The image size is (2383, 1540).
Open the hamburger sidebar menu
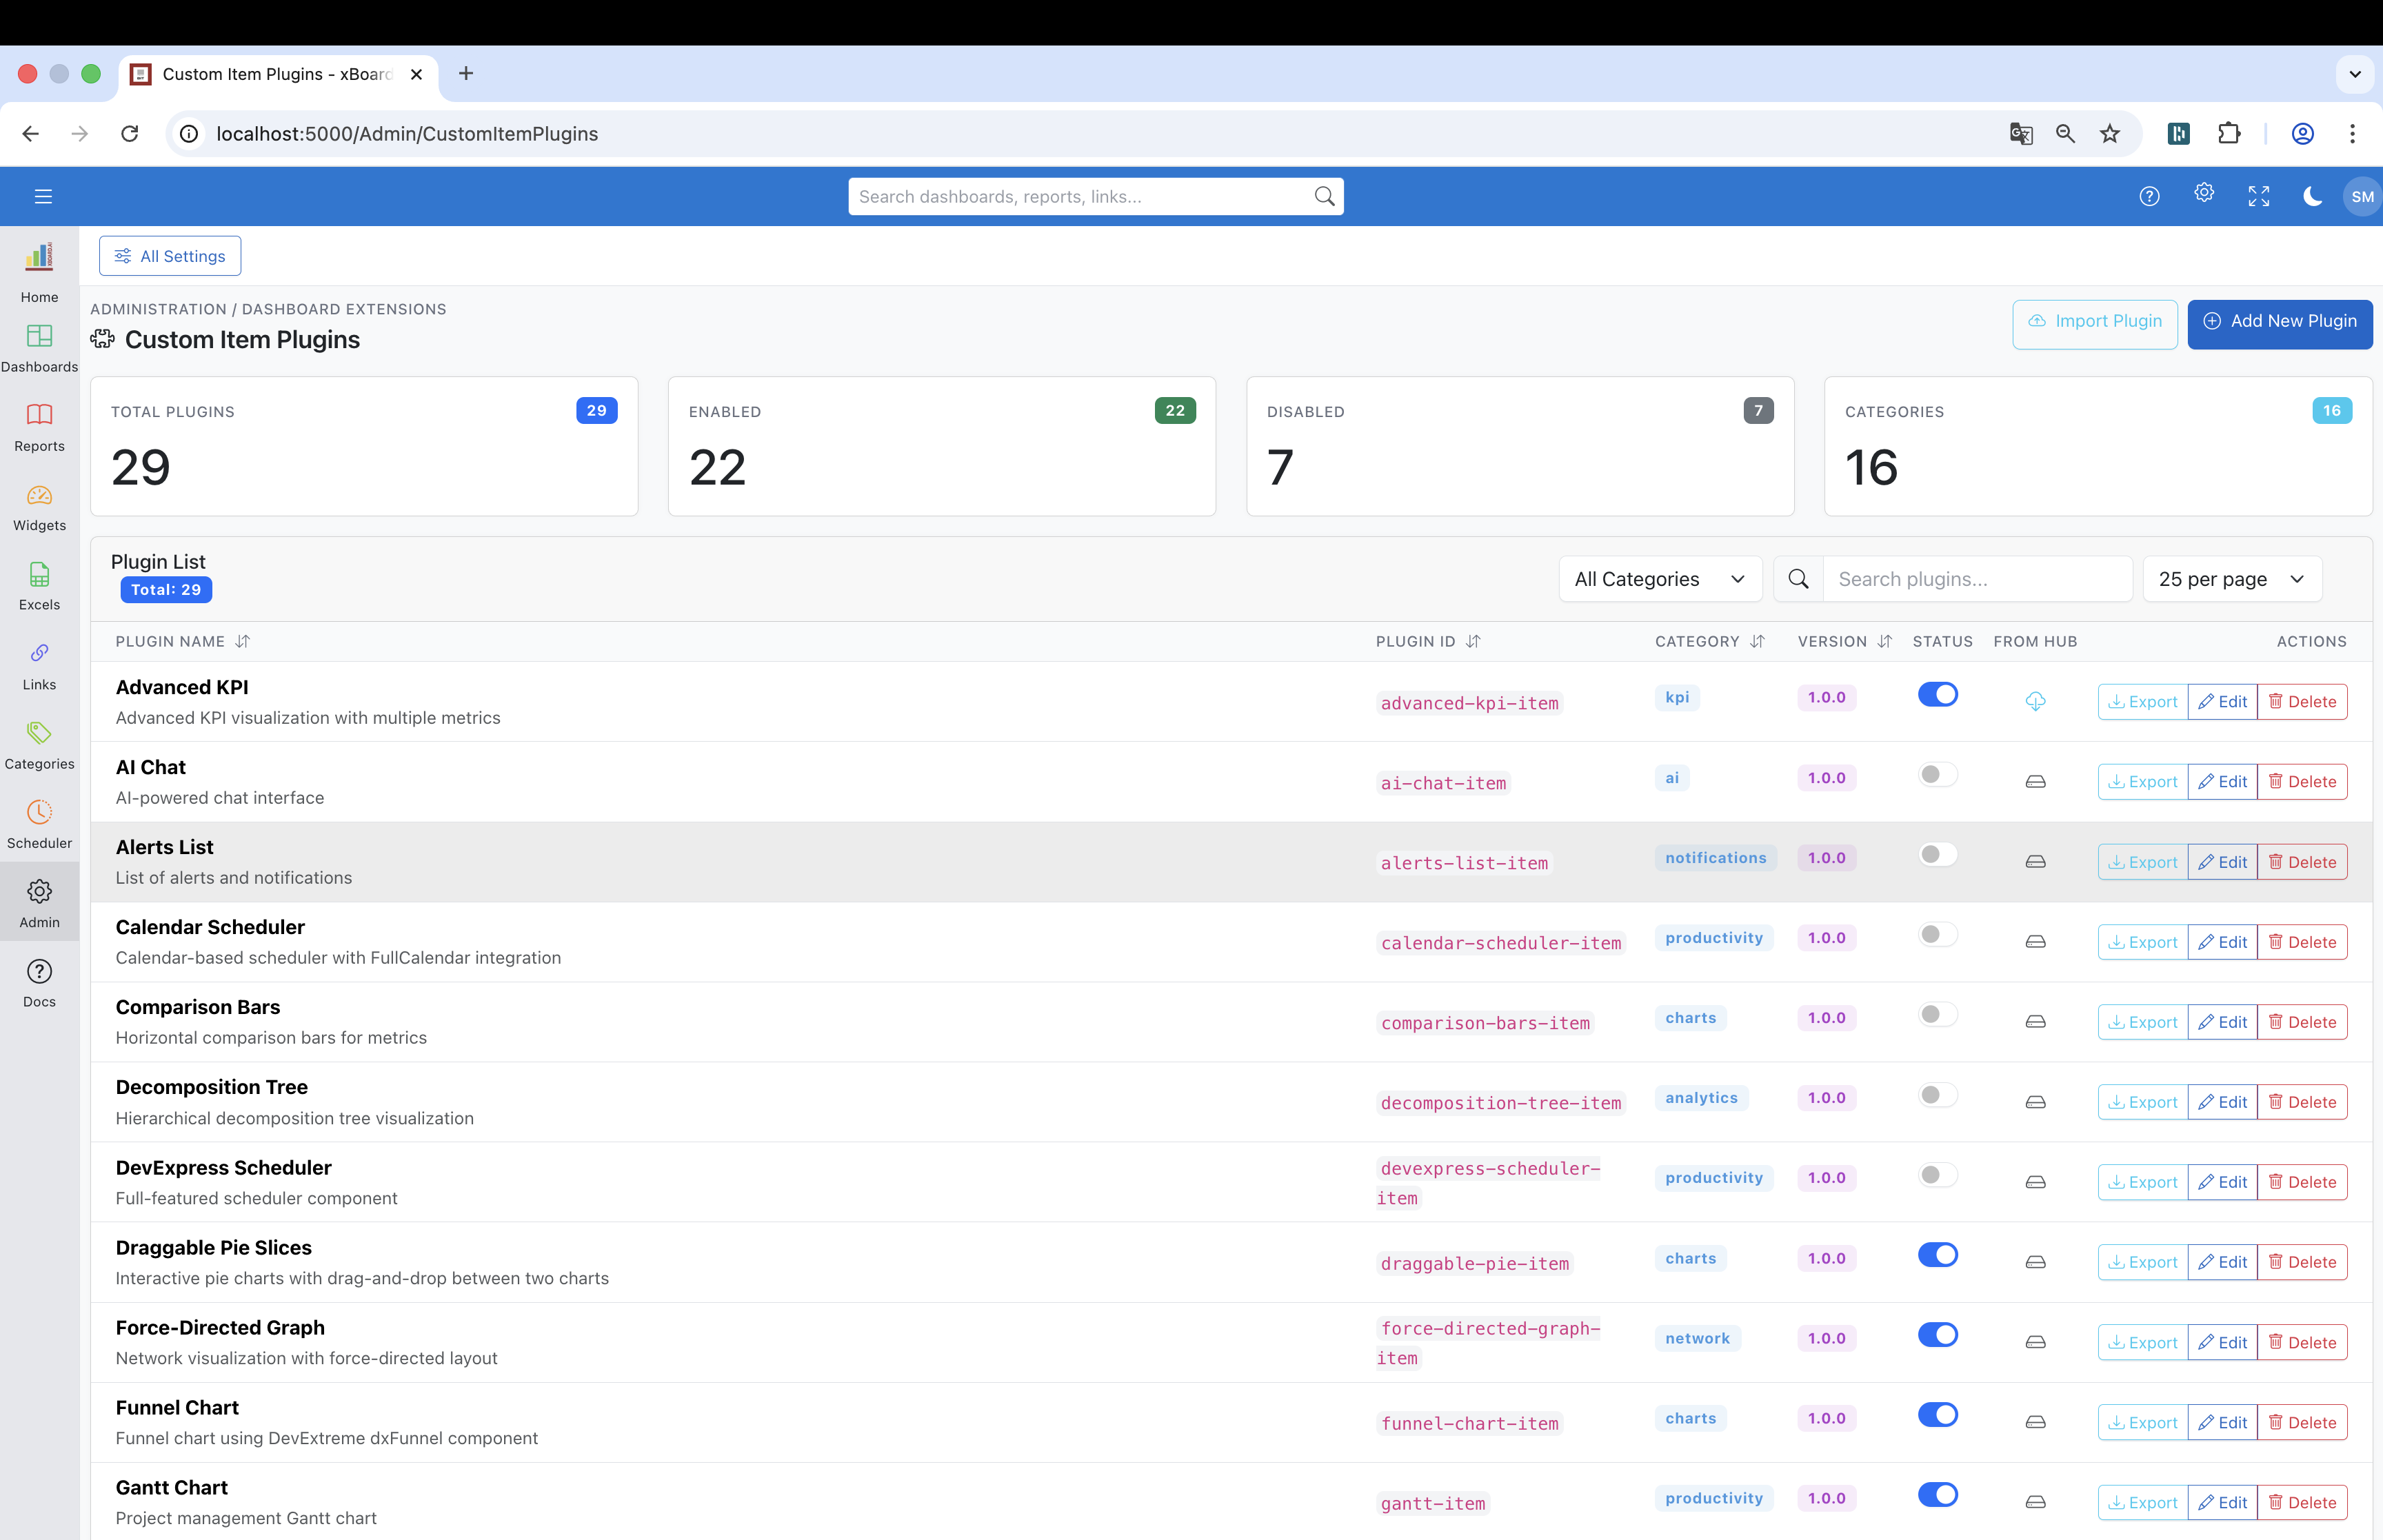click(x=43, y=196)
